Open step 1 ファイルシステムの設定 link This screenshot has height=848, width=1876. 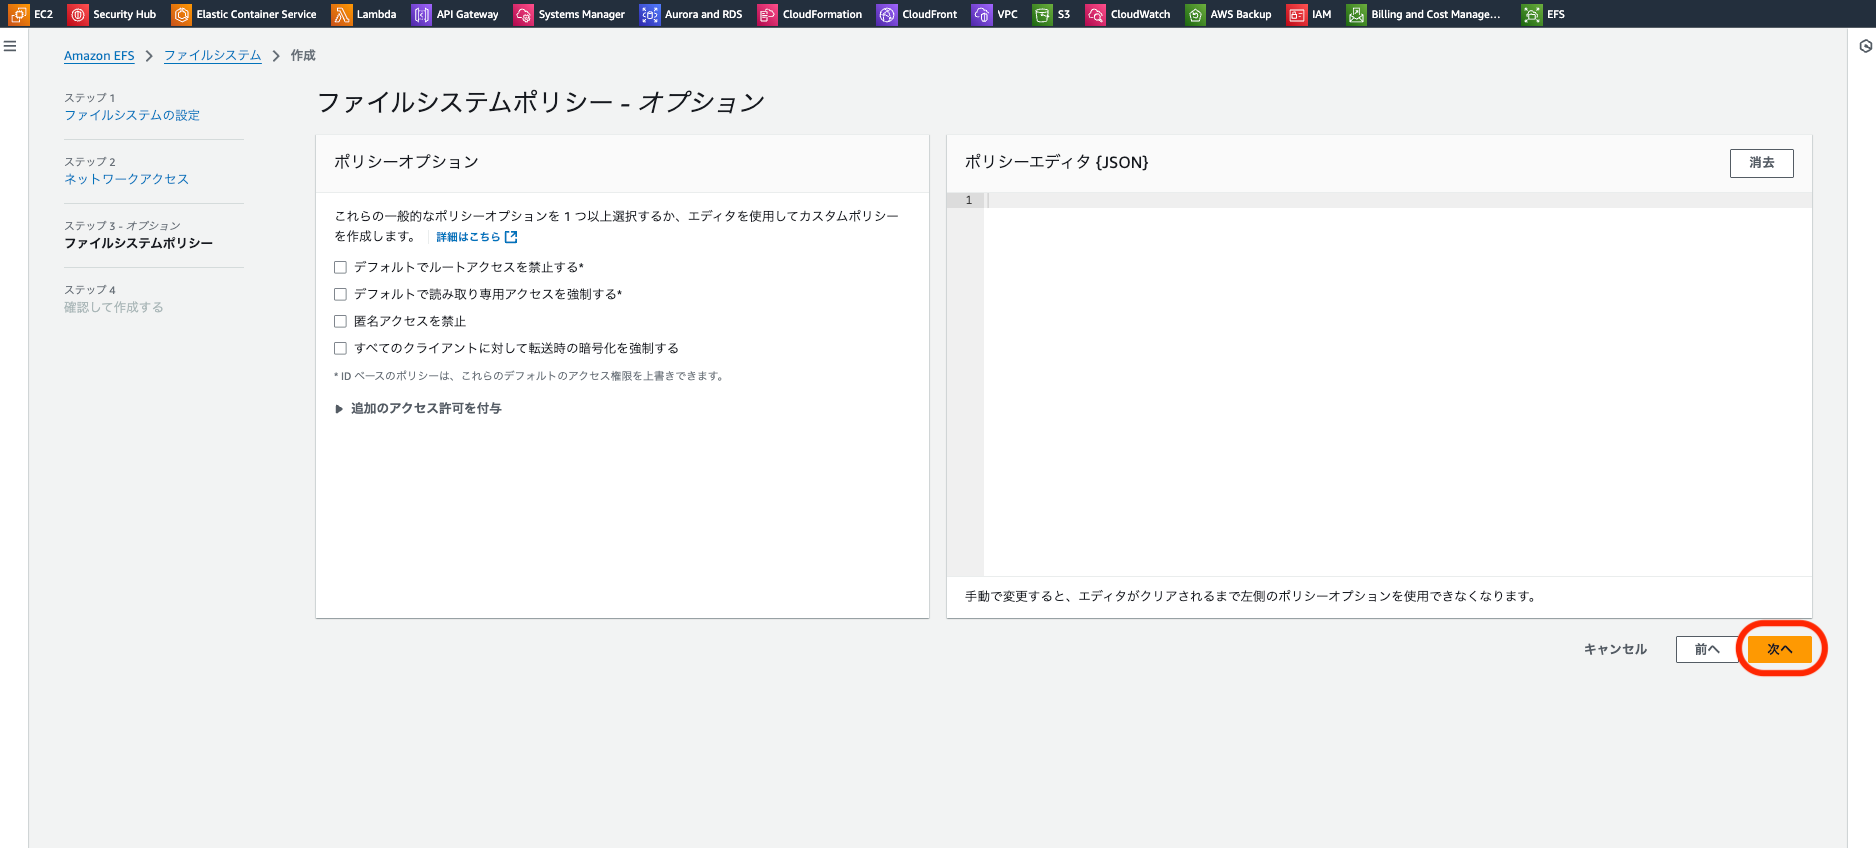[x=132, y=115]
